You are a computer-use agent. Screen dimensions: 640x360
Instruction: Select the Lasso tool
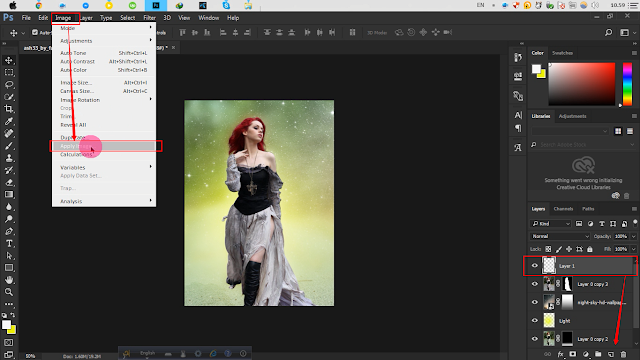(9, 85)
